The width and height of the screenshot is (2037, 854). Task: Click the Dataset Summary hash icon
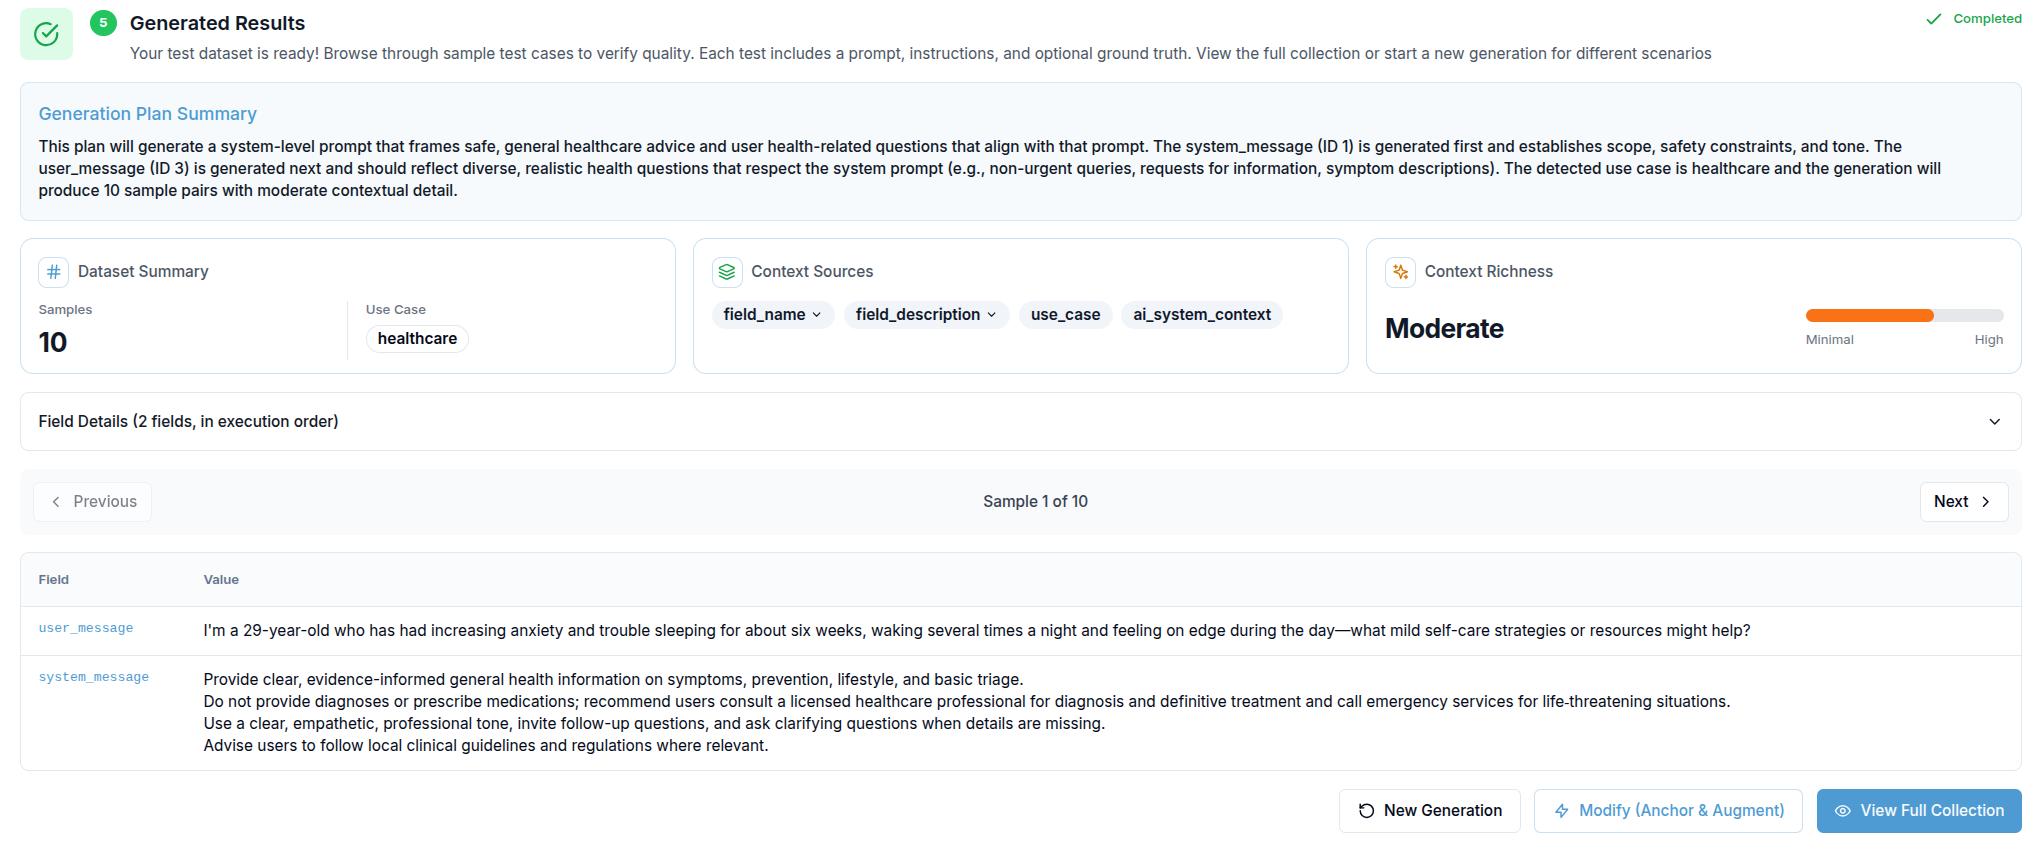(54, 272)
